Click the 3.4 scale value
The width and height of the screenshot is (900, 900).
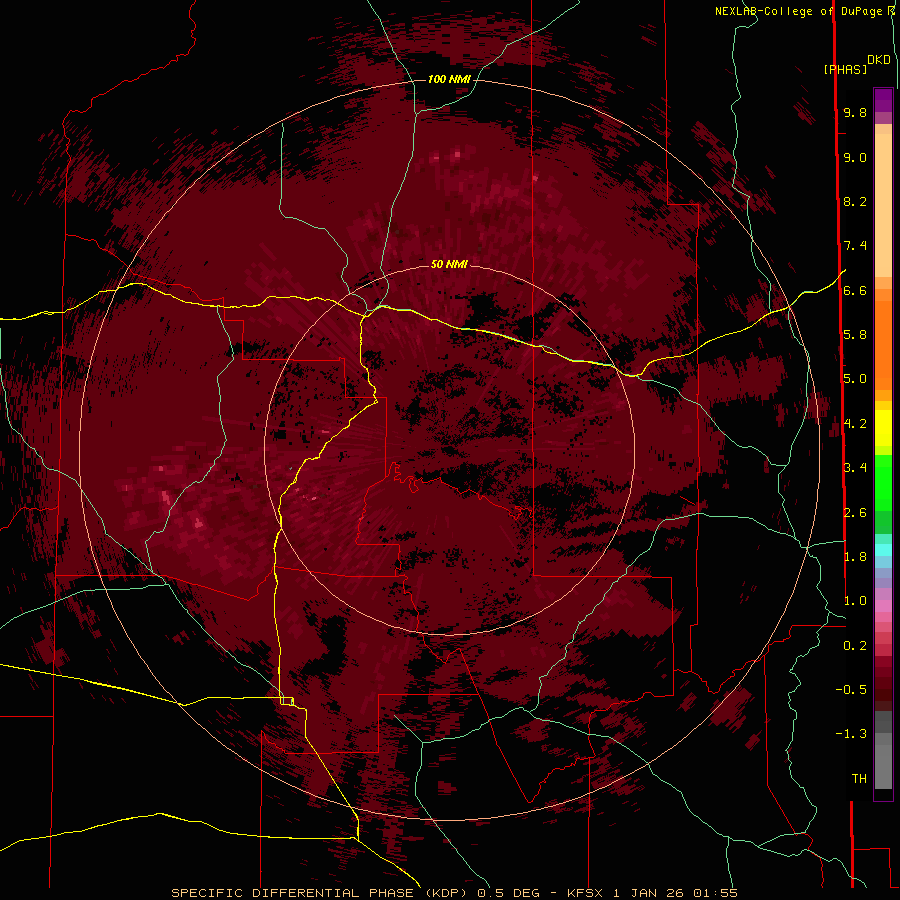[855, 468]
